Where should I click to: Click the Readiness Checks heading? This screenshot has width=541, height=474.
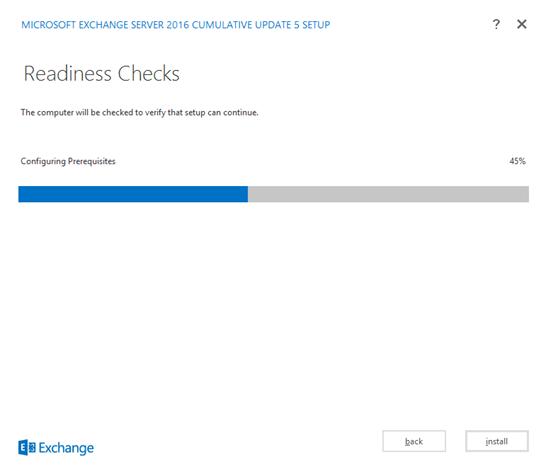pyautogui.click(x=101, y=73)
